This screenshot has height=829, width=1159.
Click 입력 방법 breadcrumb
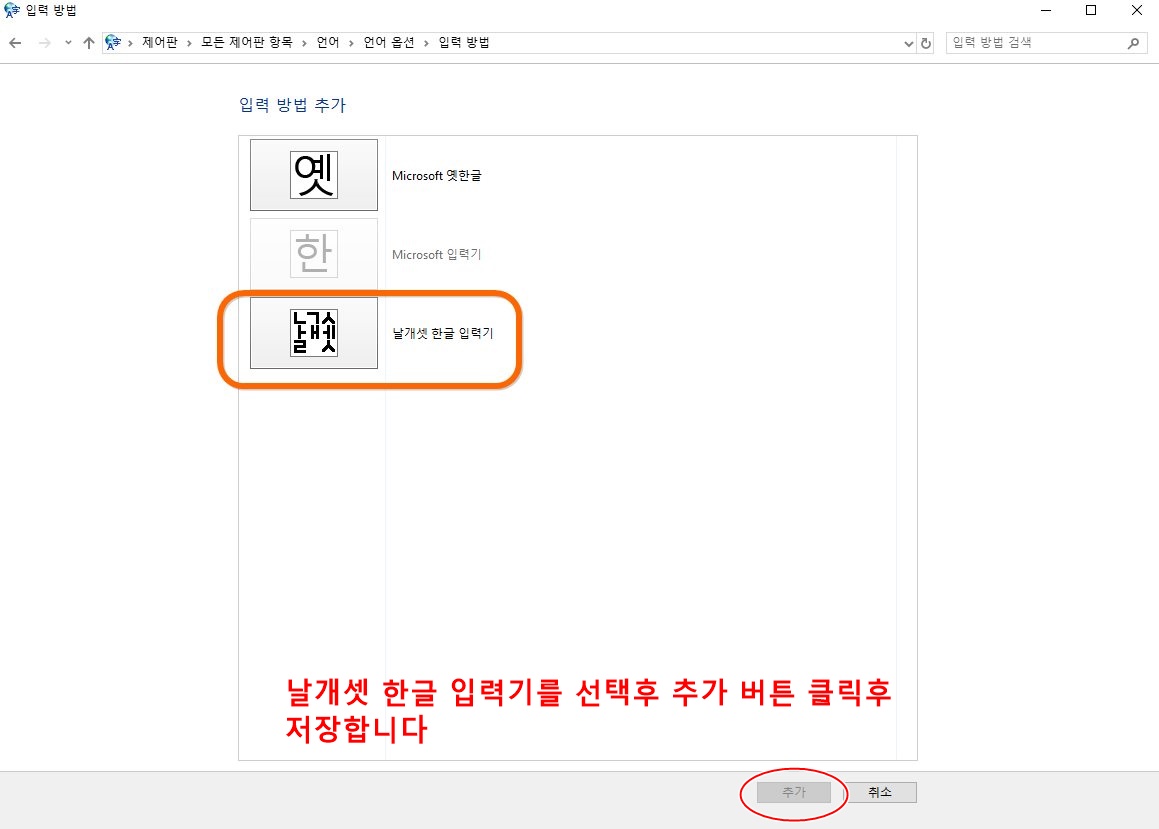pyautogui.click(x=464, y=42)
